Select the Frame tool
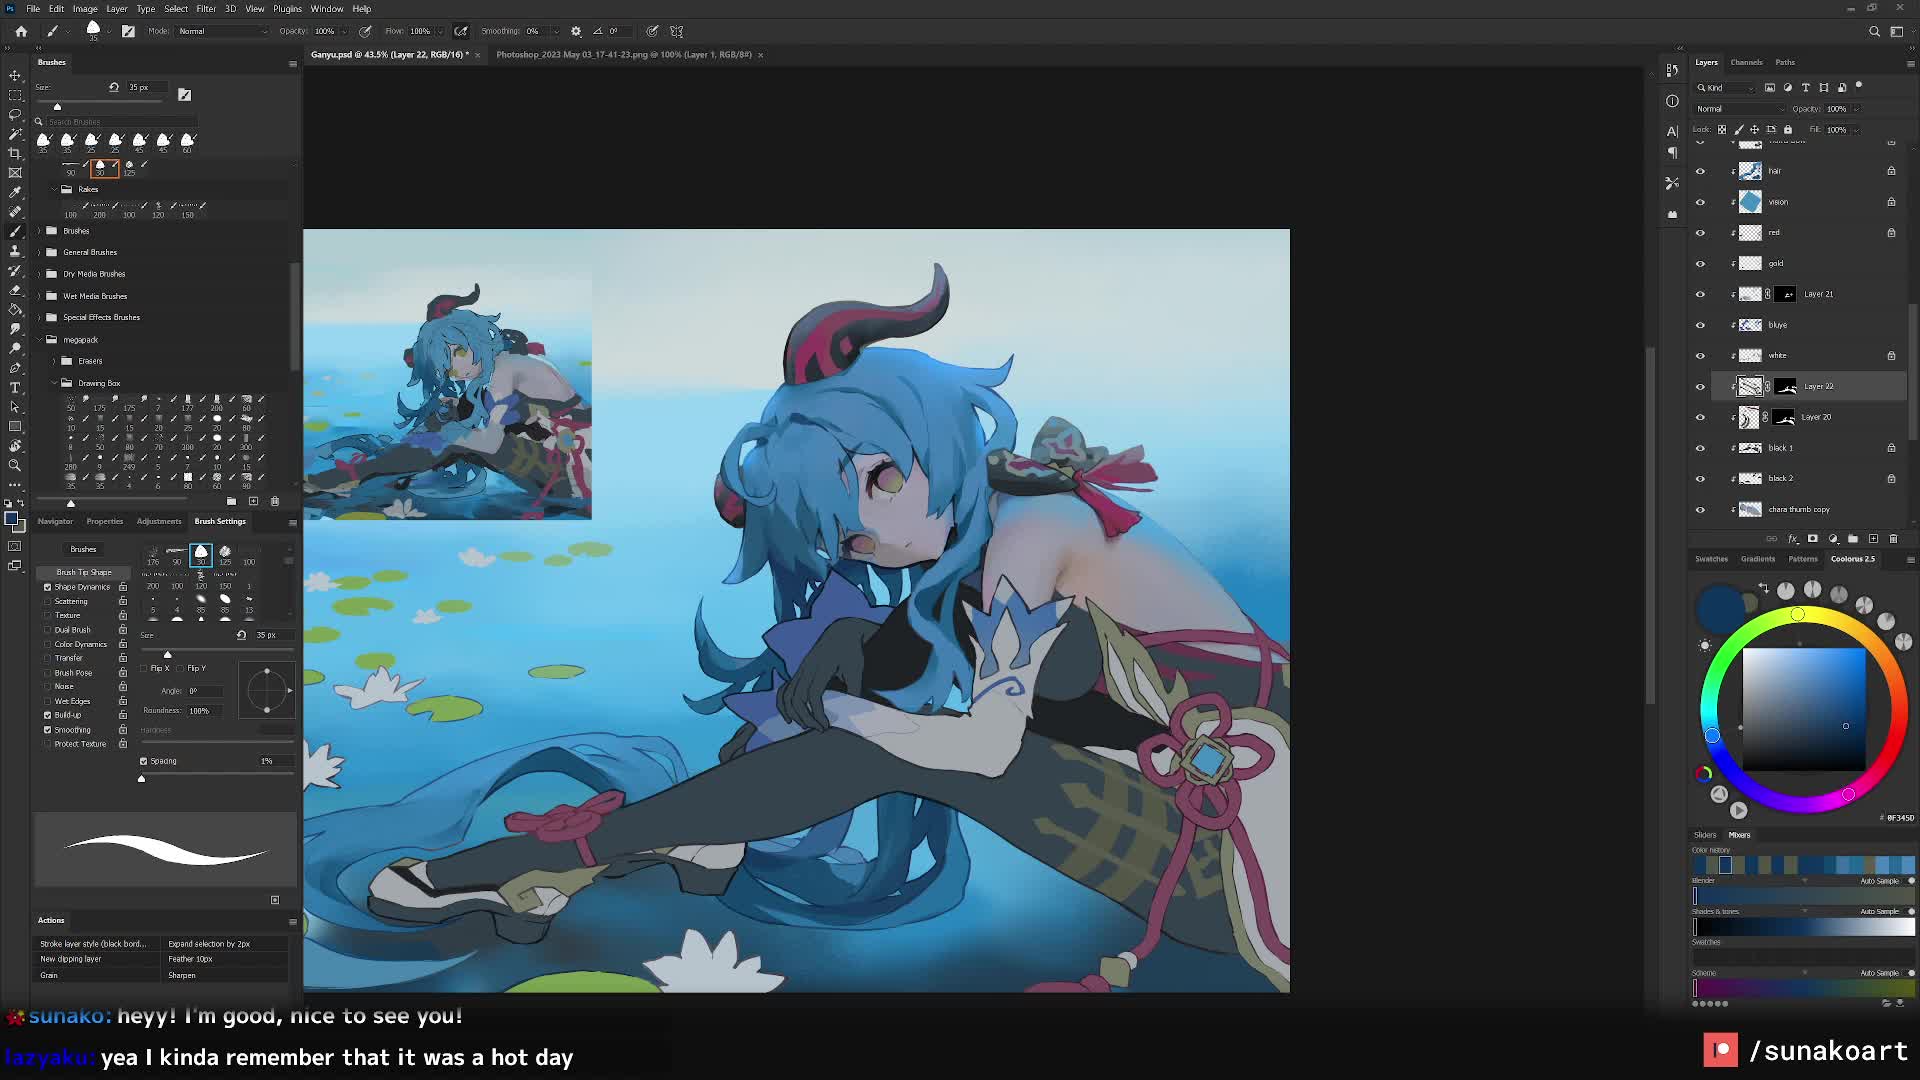 [15, 172]
